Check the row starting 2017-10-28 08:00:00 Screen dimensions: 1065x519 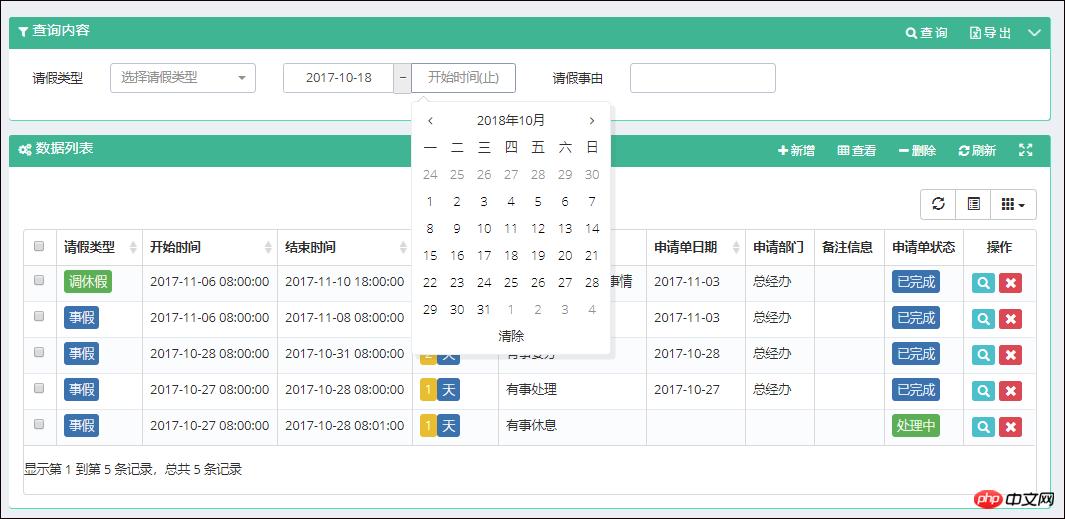[x=39, y=352]
